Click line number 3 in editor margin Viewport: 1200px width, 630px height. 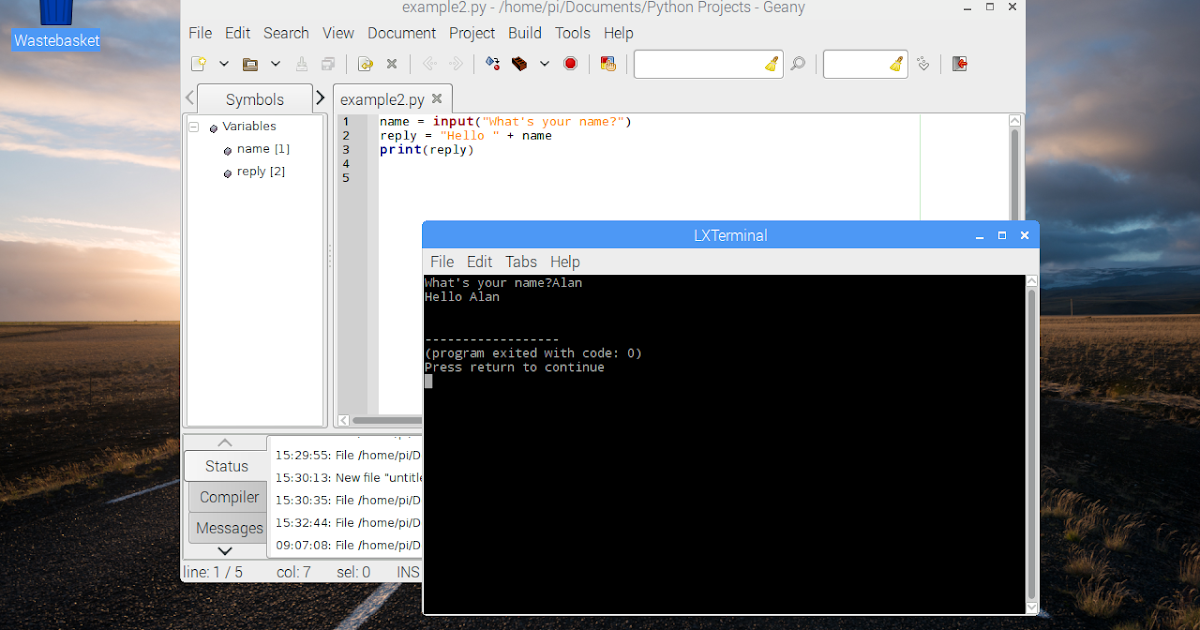tap(346, 150)
